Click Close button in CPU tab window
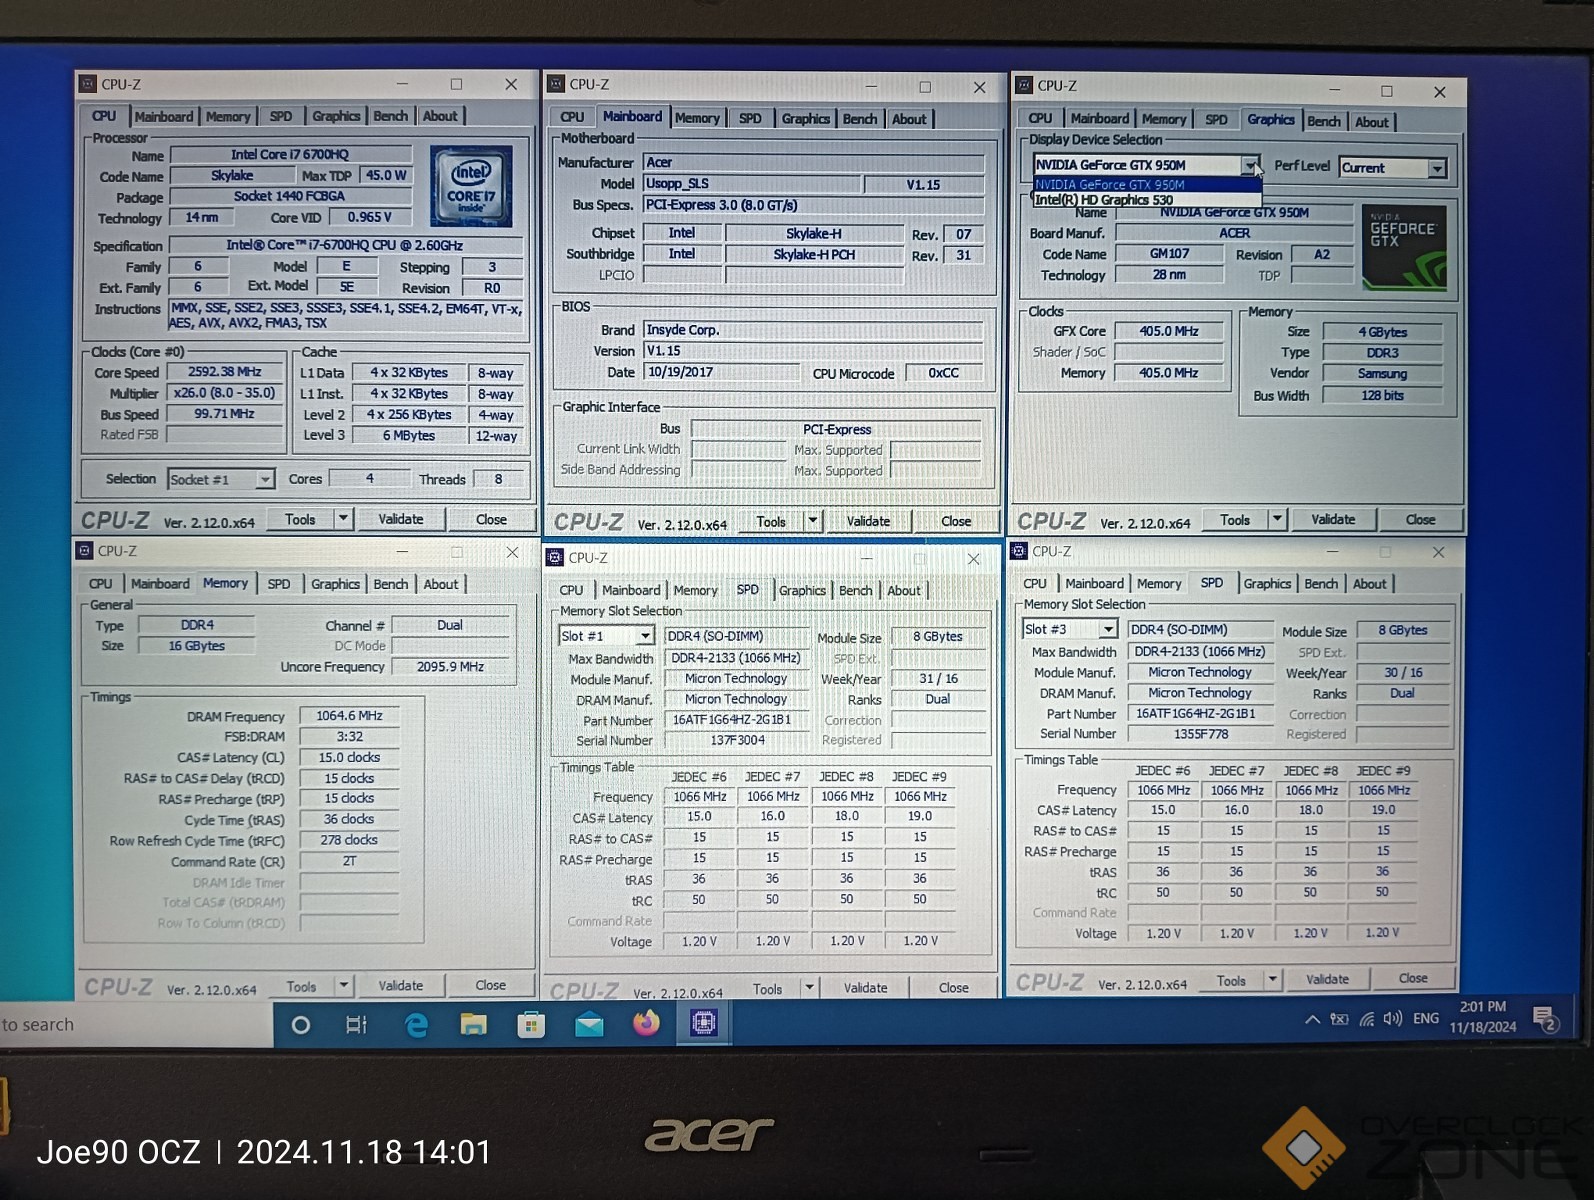The image size is (1594, 1200). coord(491,520)
